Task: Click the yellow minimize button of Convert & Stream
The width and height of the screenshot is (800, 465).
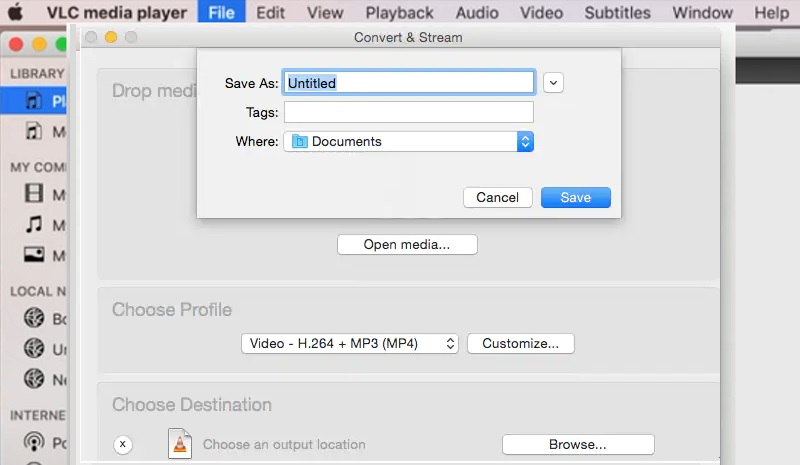Action: click(x=111, y=37)
